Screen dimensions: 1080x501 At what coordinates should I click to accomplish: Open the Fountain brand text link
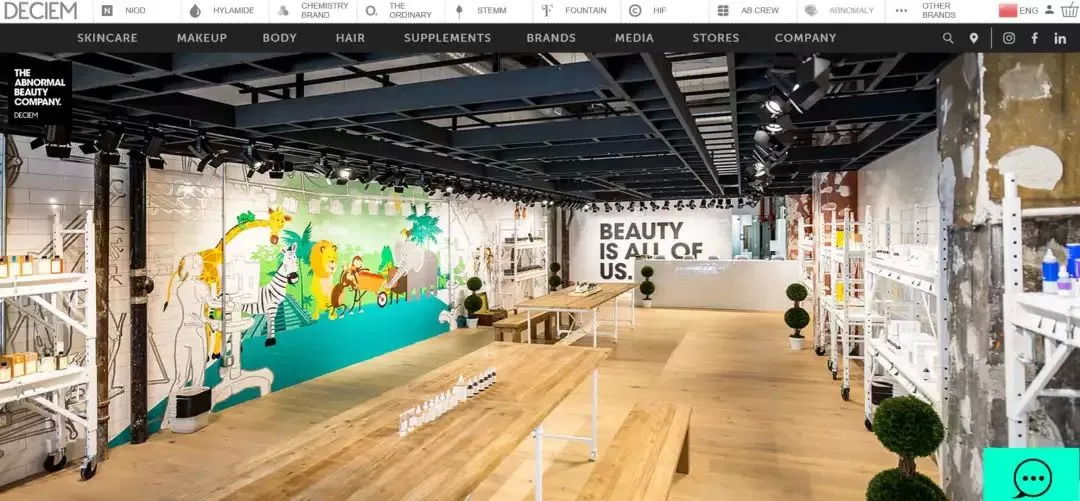(586, 10)
